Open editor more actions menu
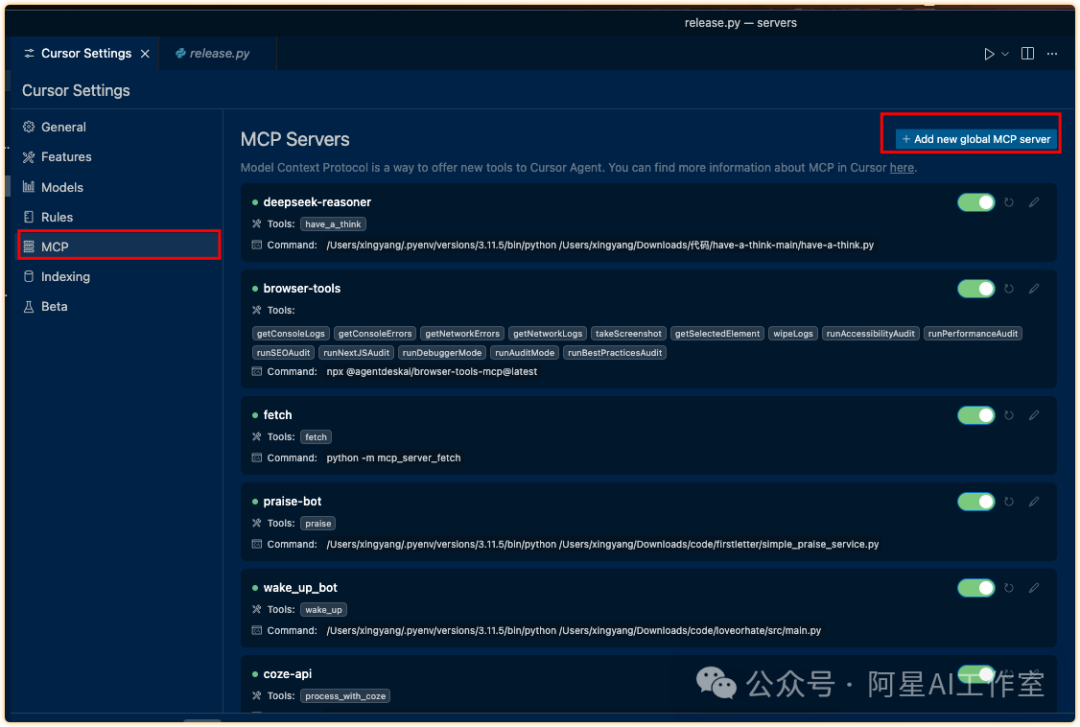 pyautogui.click(x=1052, y=54)
